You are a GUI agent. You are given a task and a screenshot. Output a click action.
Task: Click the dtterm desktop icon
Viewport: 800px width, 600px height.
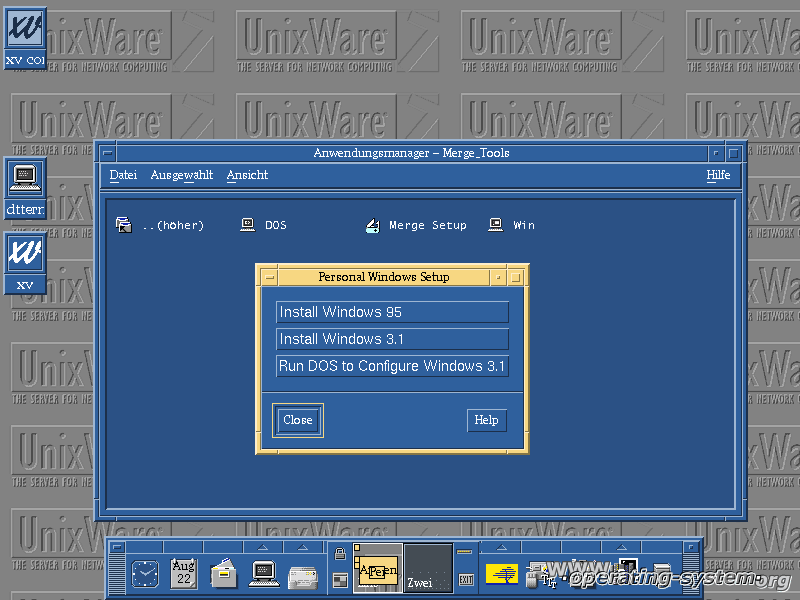click(x=25, y=188)
